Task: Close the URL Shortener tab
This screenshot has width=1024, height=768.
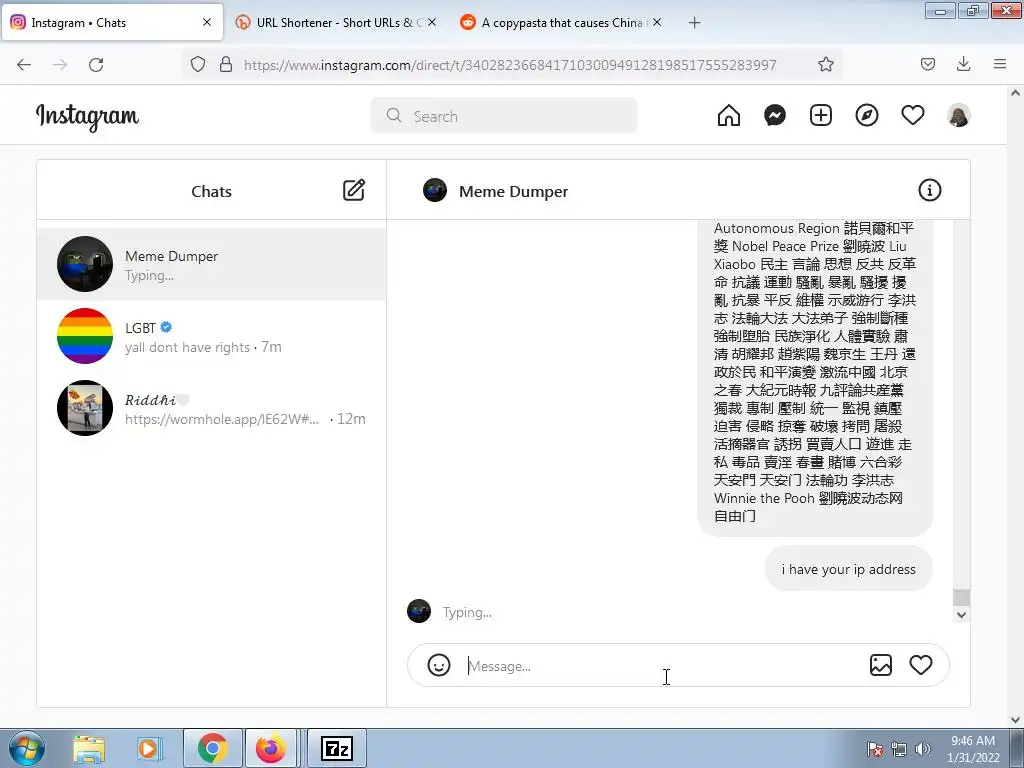Action: click(x=432, y=22)
